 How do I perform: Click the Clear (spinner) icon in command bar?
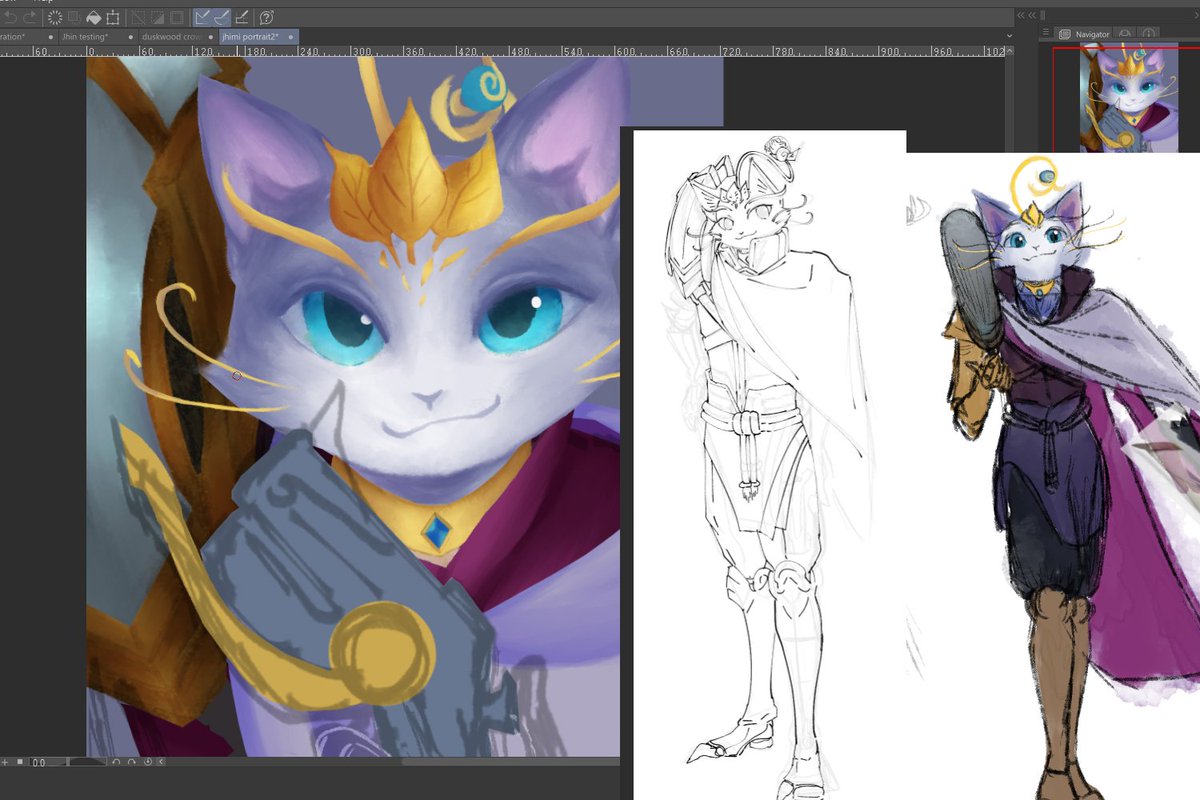tap(54, 17)
